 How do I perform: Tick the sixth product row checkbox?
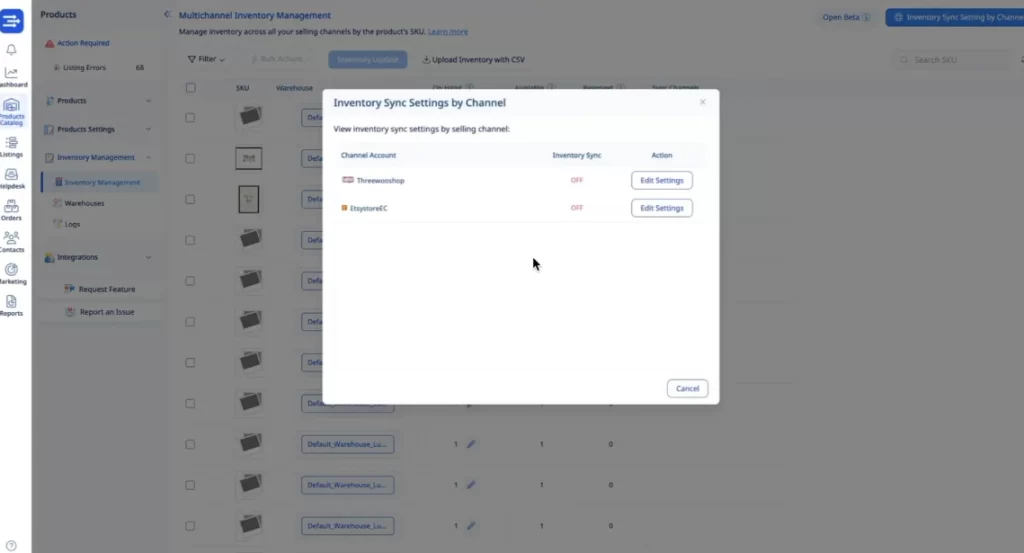point(190,322)
